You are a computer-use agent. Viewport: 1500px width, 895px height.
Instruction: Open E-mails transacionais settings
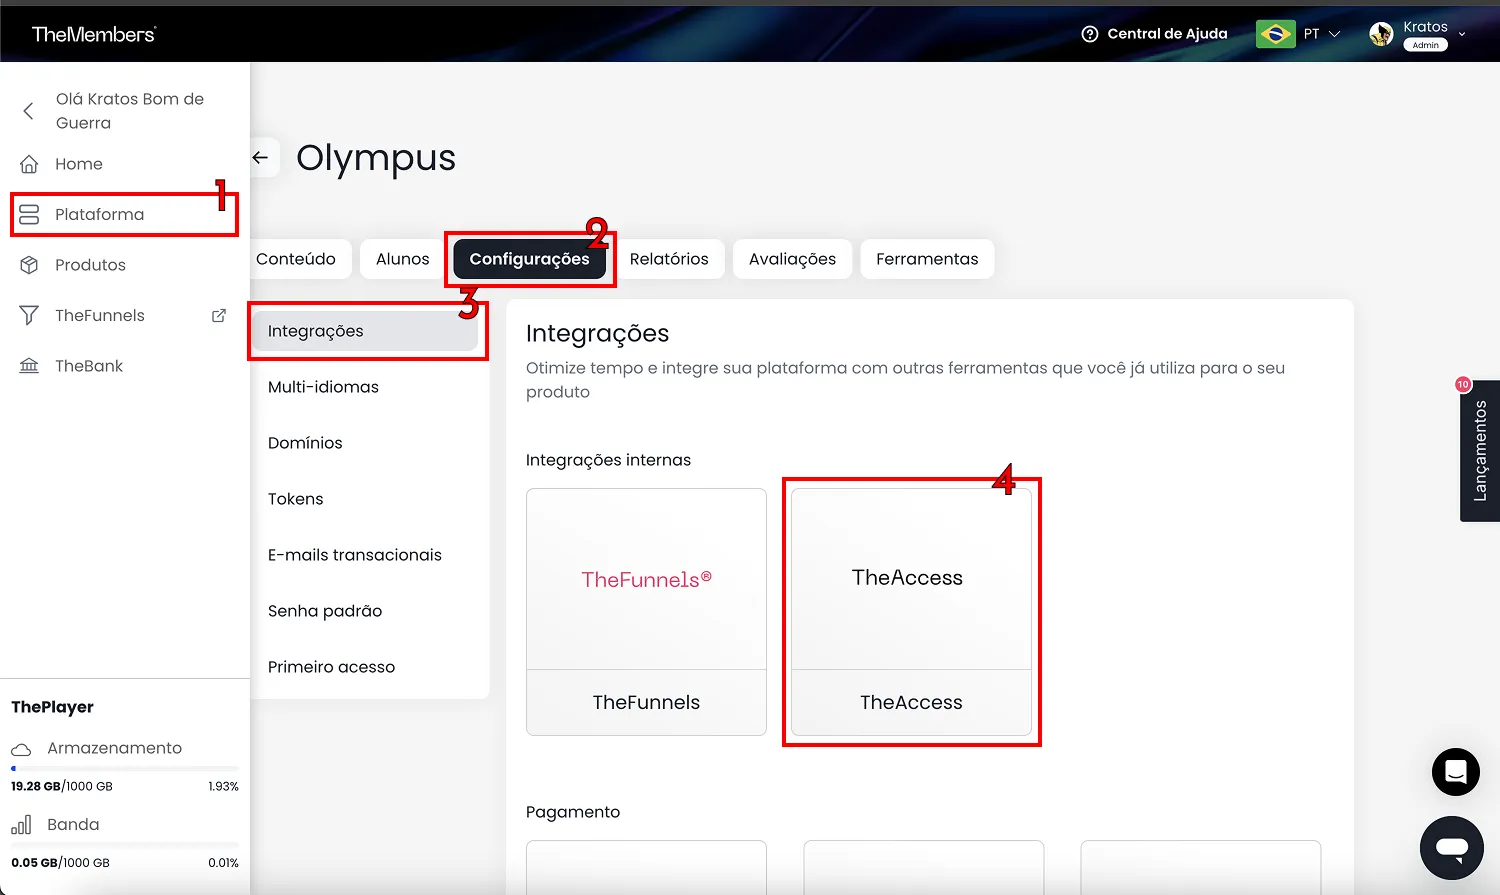coord(355,555)
